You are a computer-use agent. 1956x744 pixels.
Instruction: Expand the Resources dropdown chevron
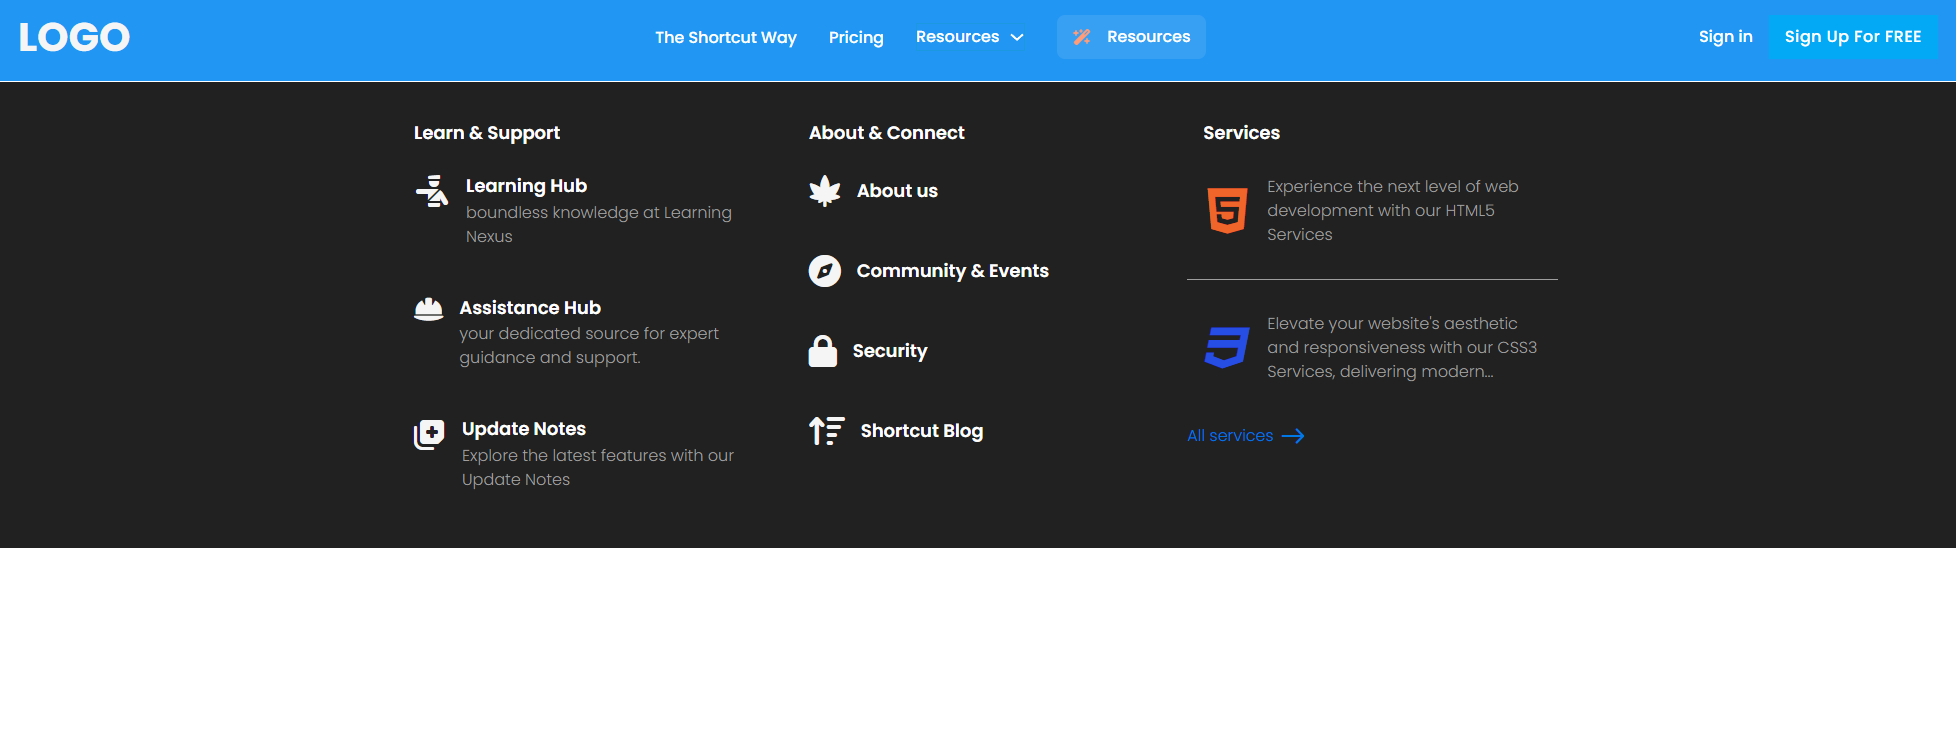click(1017, 38)
